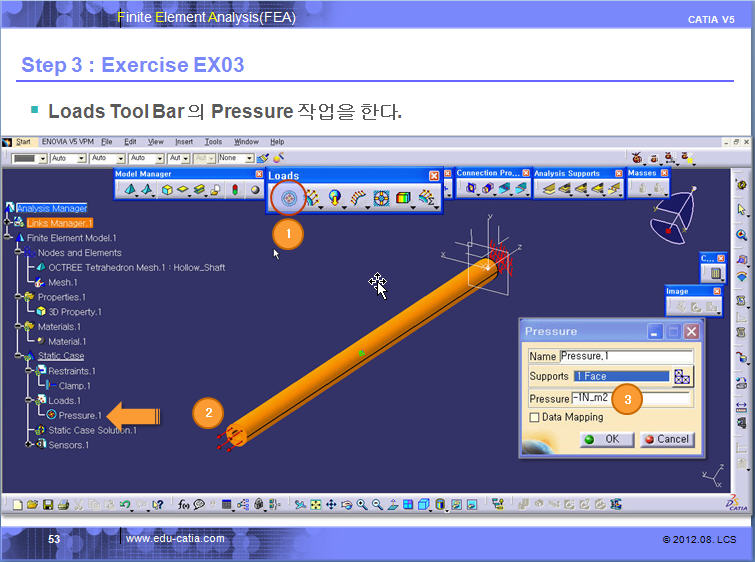The width and height of the screenshot is (755, 562).
Task: Select Pressure.1 in the specification tree
Action: [x=80, y=415]
